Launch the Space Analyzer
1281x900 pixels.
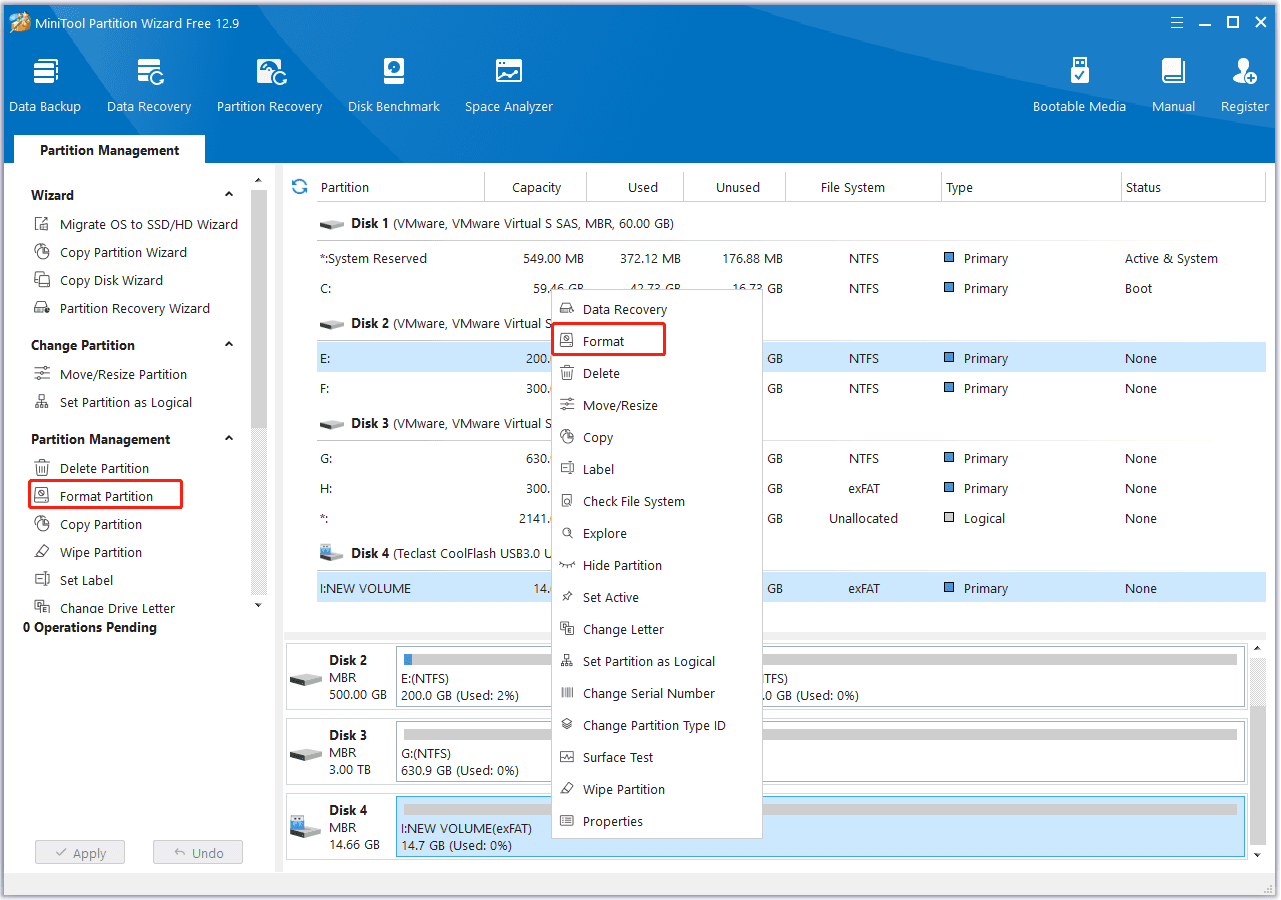point(509,85)
